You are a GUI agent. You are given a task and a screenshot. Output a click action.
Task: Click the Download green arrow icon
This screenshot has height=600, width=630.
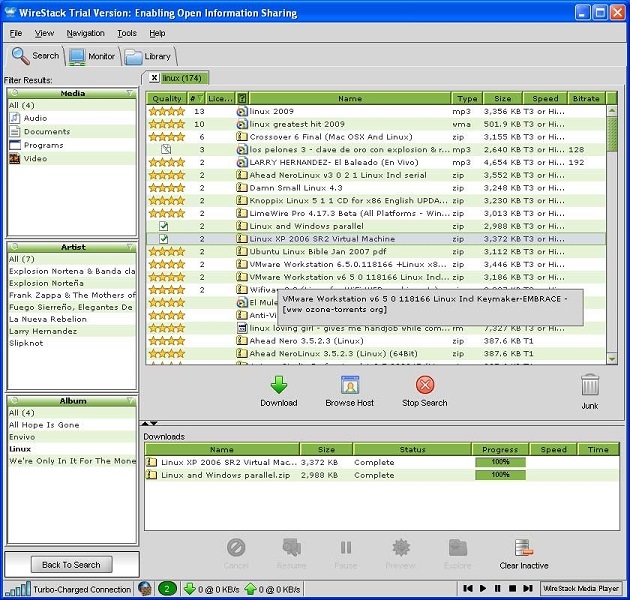click(279, 385)
